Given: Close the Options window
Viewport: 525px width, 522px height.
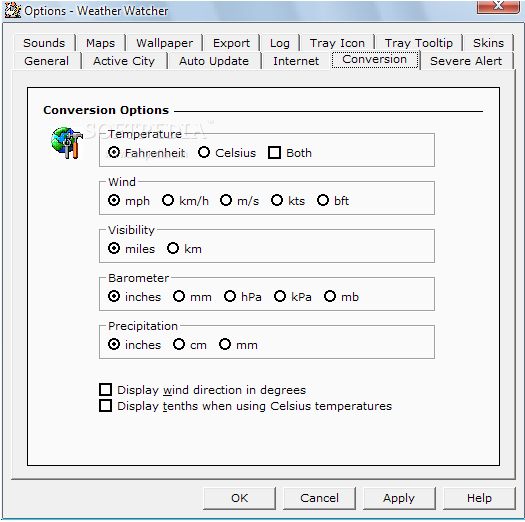Looking at the screenshot, I should 498,6.
